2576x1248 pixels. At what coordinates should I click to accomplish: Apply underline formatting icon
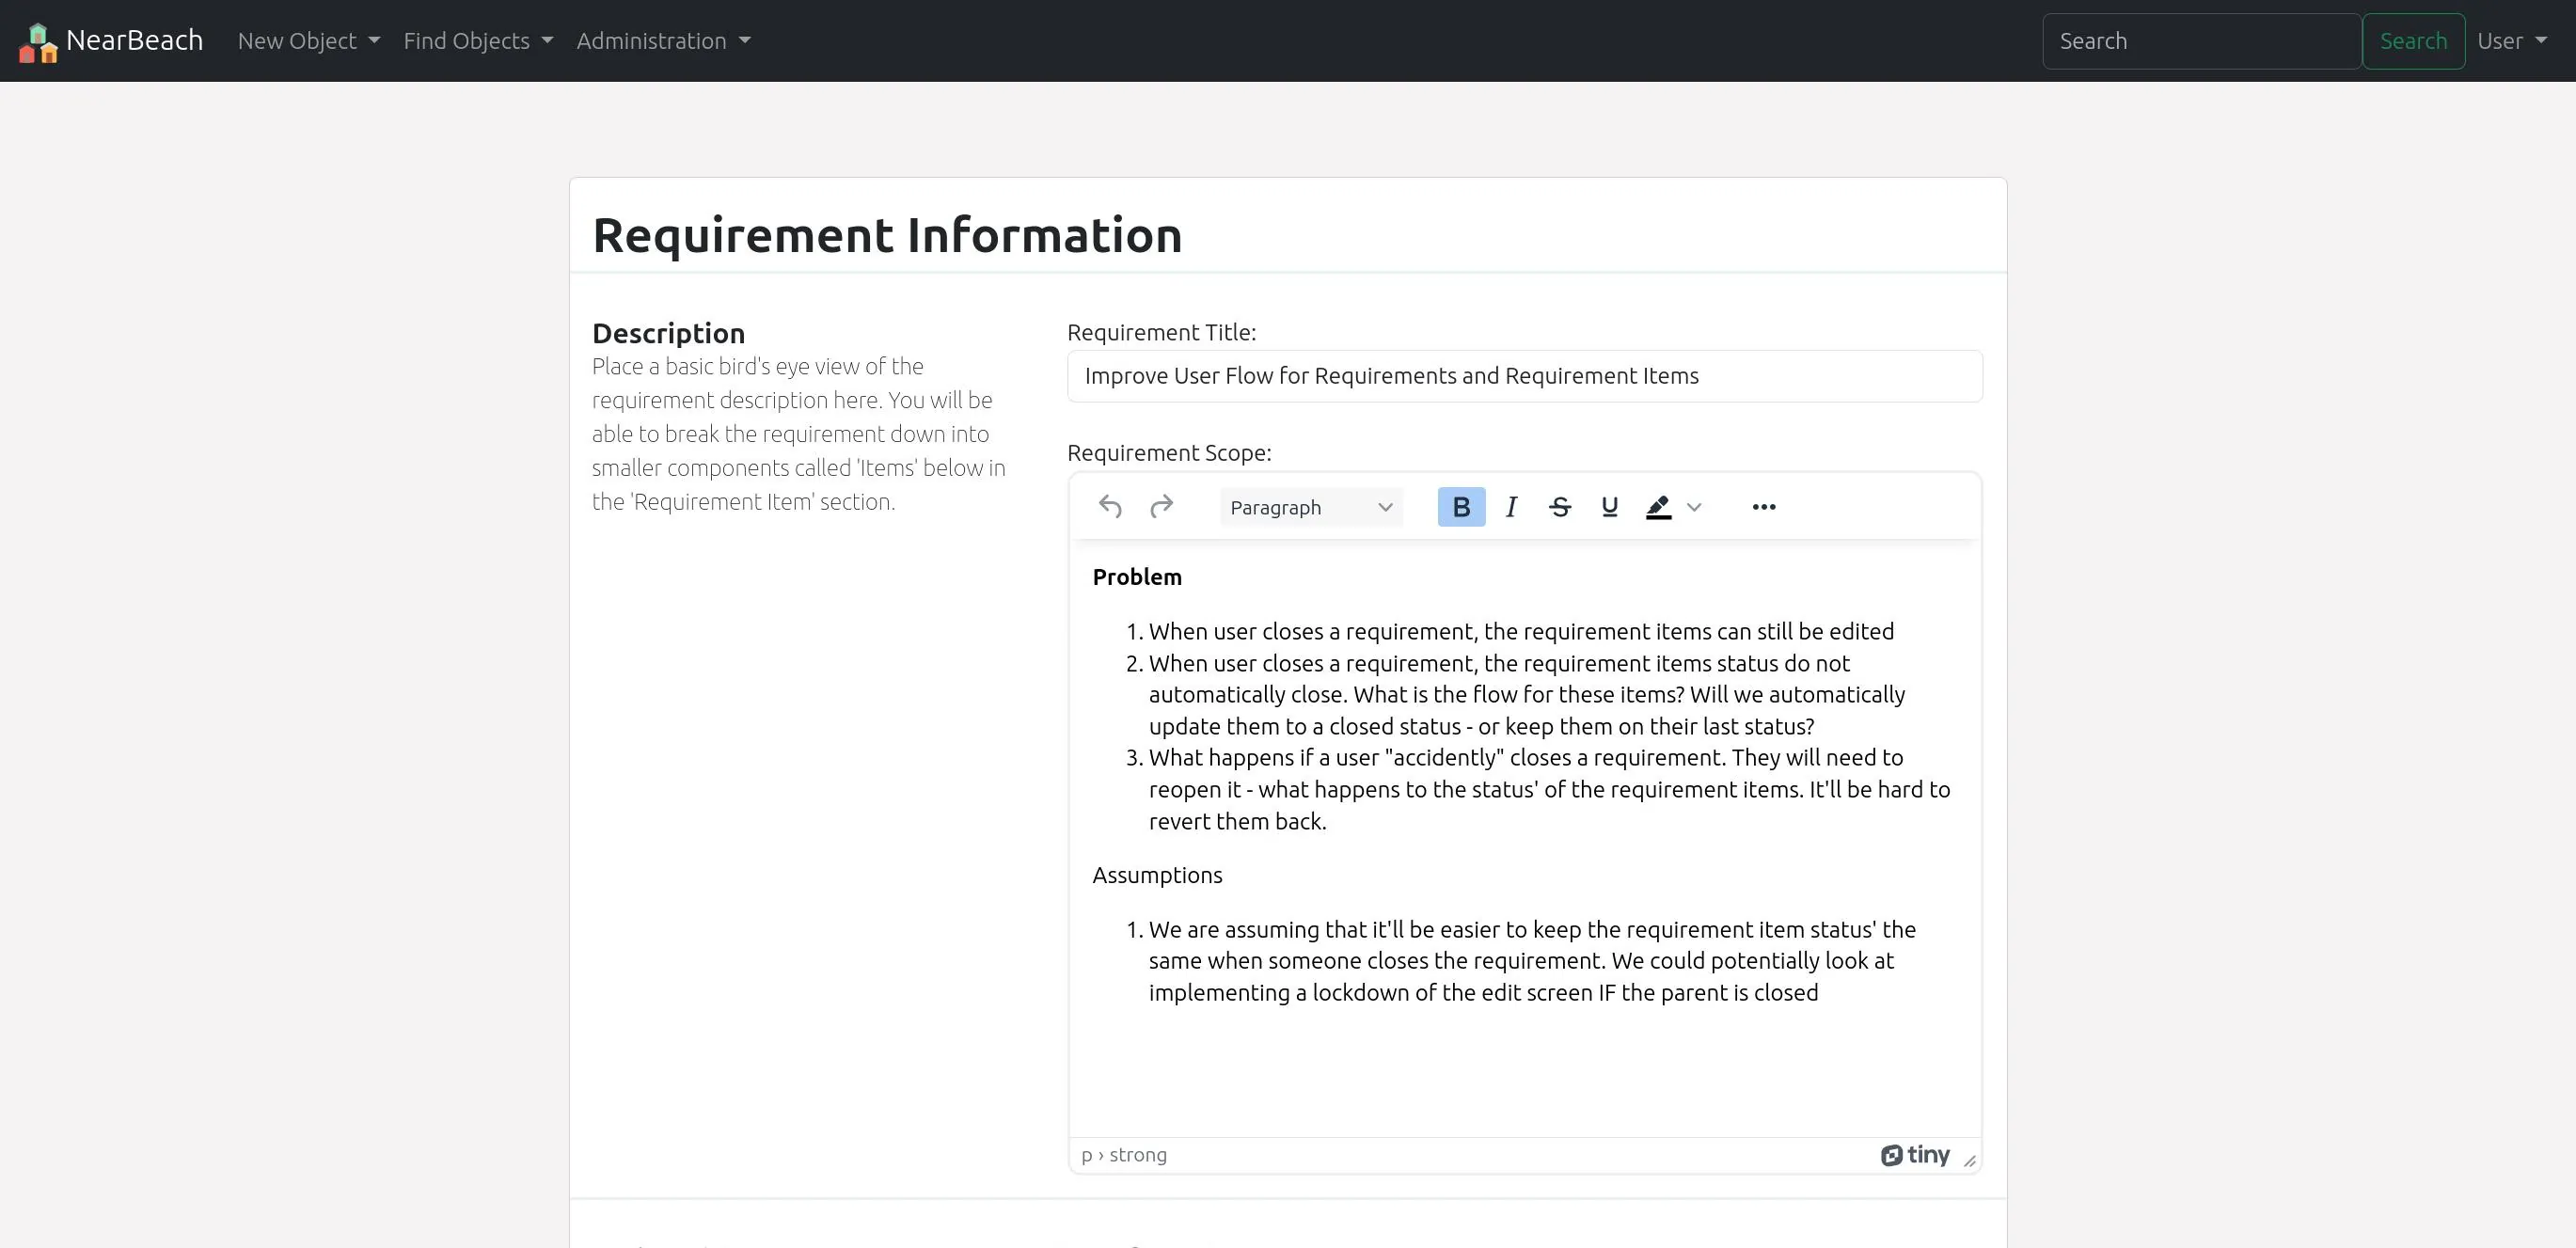pyautogui.click(x=1609, y=507)
